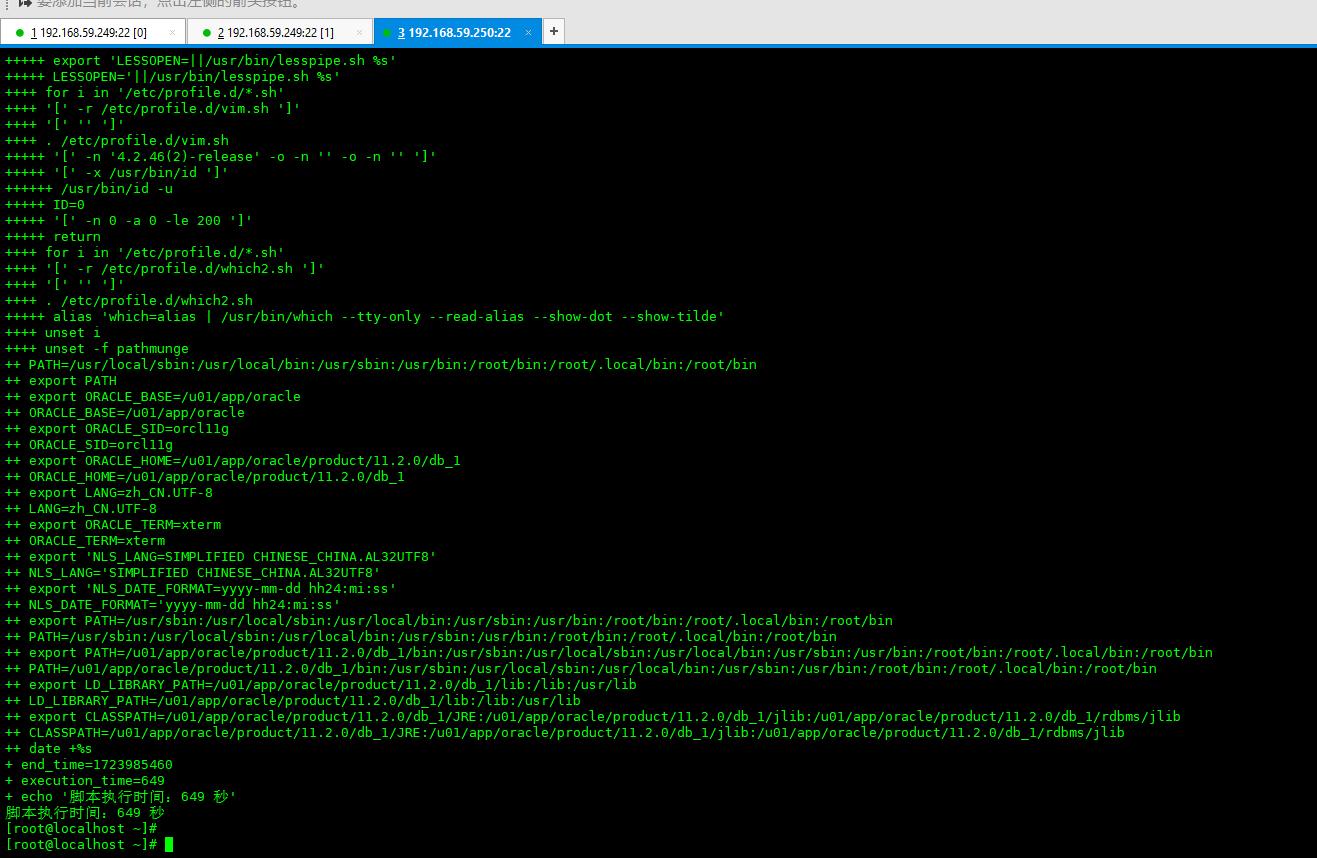Click the green status dot on tab 2
The width and height of the screenshot is (1317, 858).
tap(206, 32)
